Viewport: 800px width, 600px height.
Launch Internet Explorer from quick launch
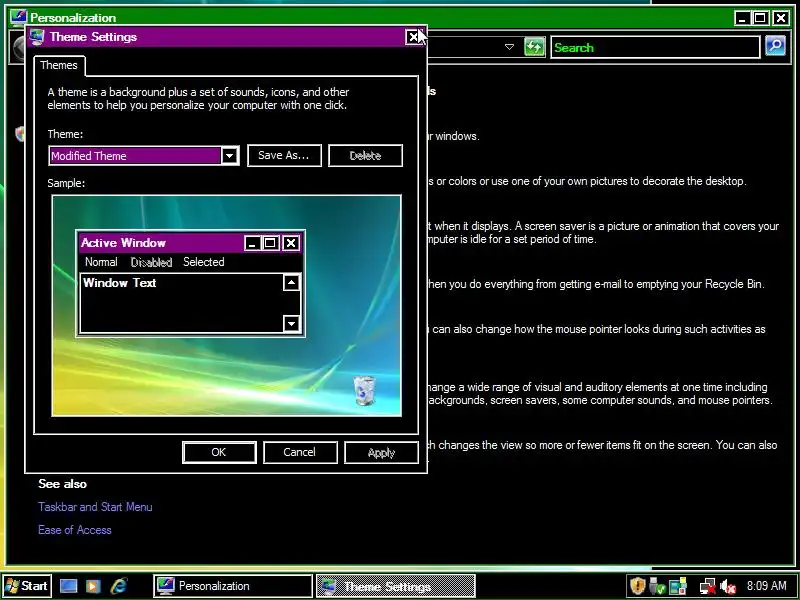point(119,586)
